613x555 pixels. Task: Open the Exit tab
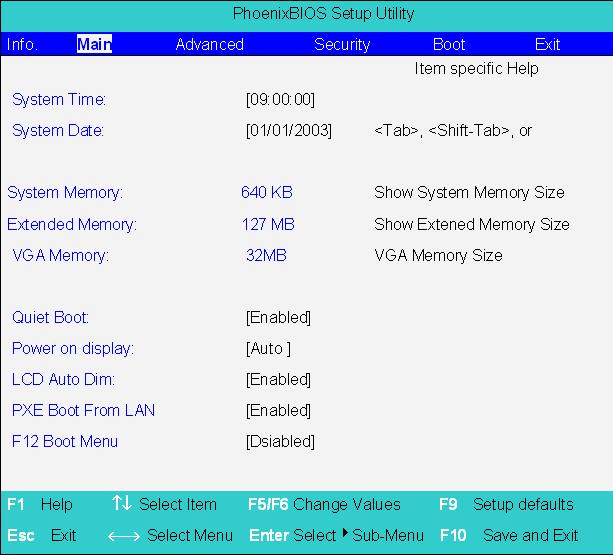[547, 44]
